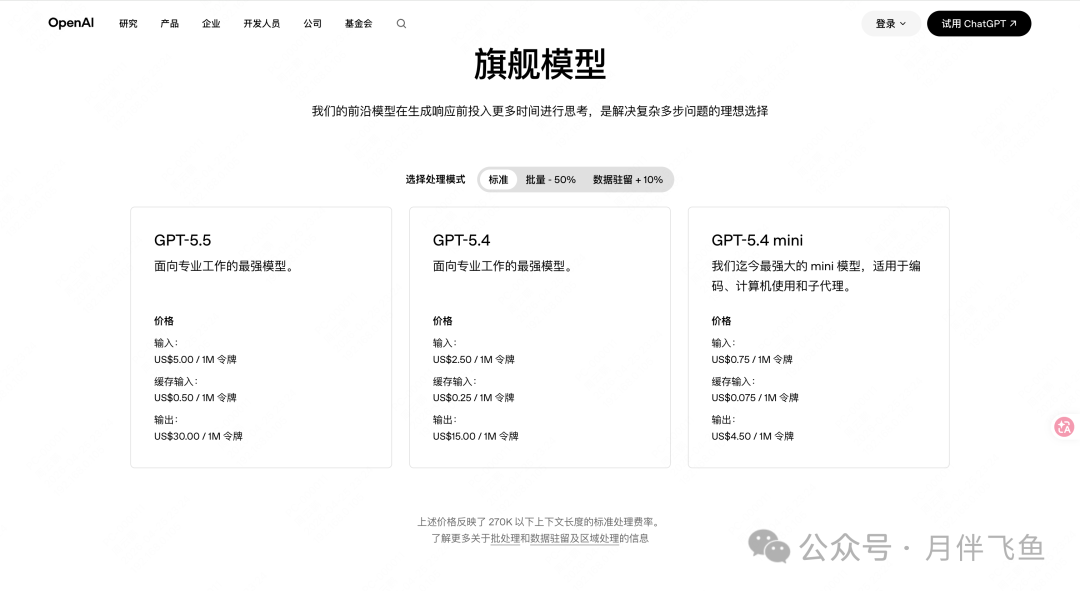Open the 开发人员 menu
This screenshot has height=591, width=1080.
coord(262,23)
